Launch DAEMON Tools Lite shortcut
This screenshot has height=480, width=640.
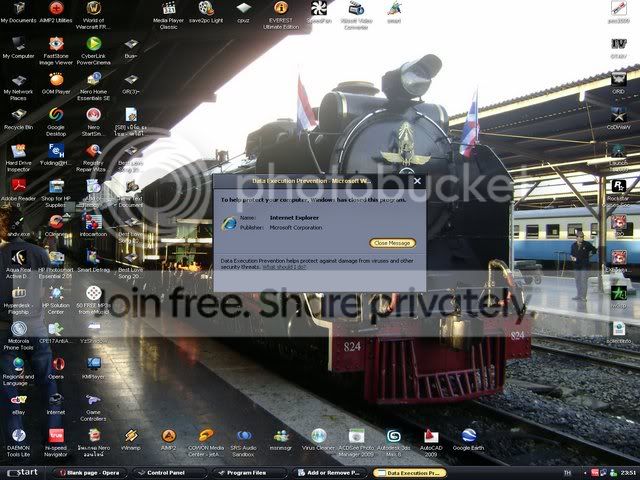18,436
